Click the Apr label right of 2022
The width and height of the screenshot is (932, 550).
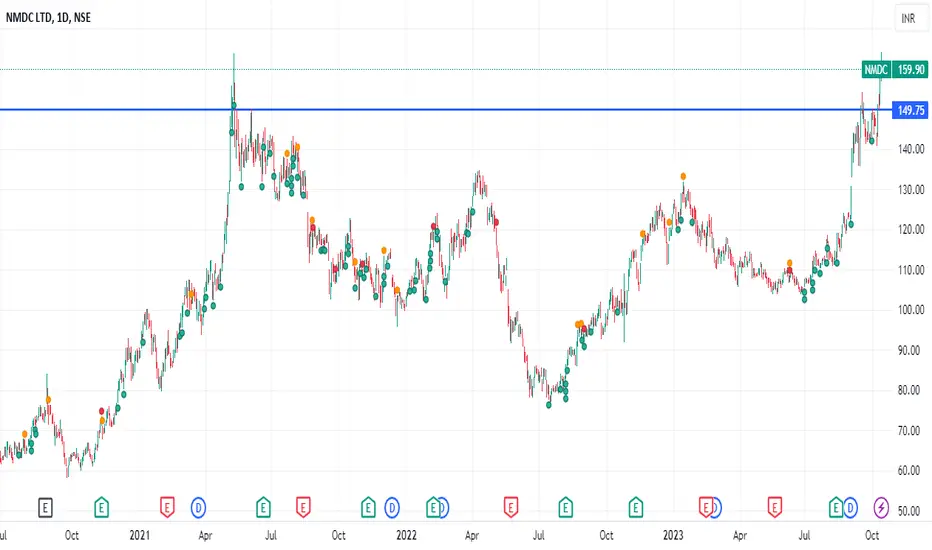[472, 535]
